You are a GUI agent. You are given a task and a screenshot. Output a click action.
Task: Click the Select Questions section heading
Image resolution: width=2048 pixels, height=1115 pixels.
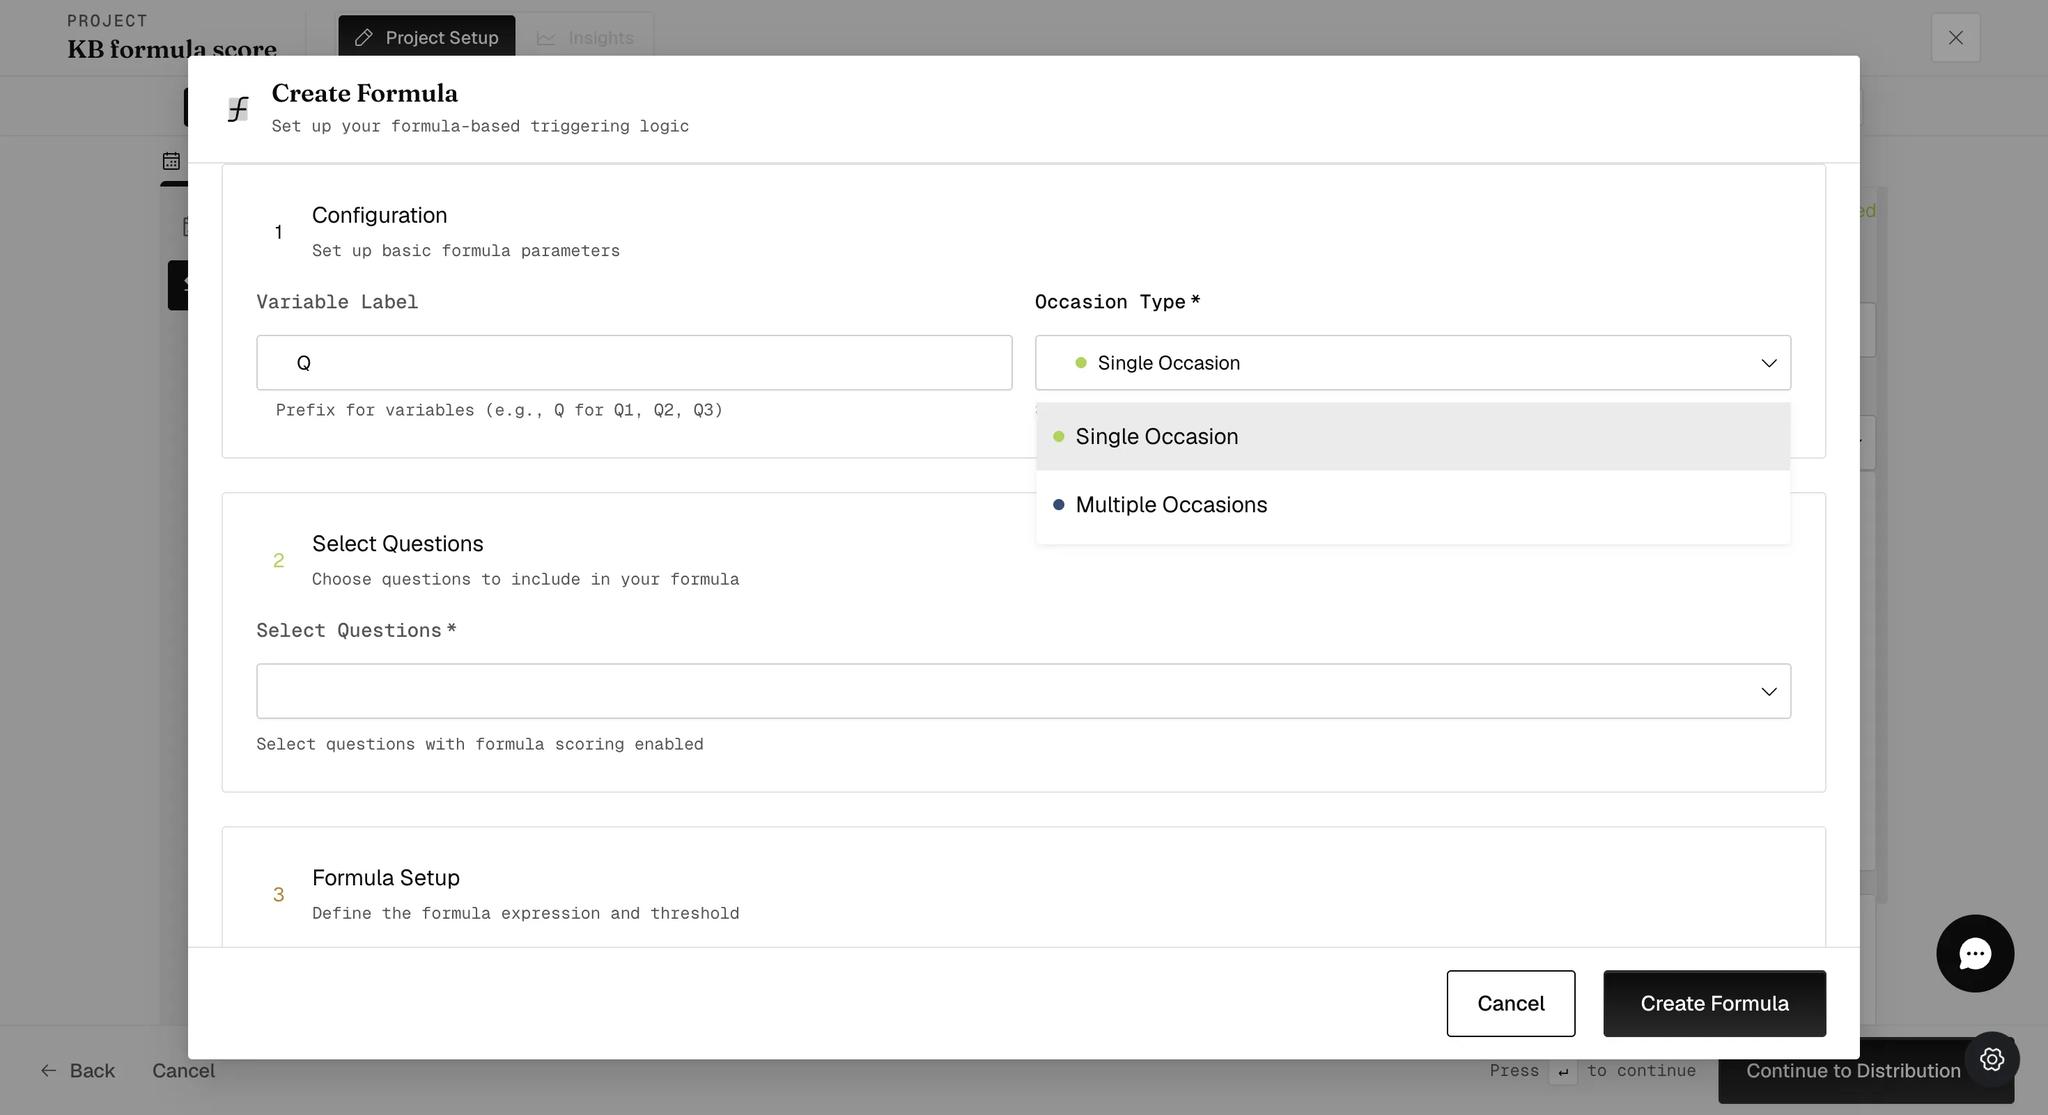click(397, 544)
